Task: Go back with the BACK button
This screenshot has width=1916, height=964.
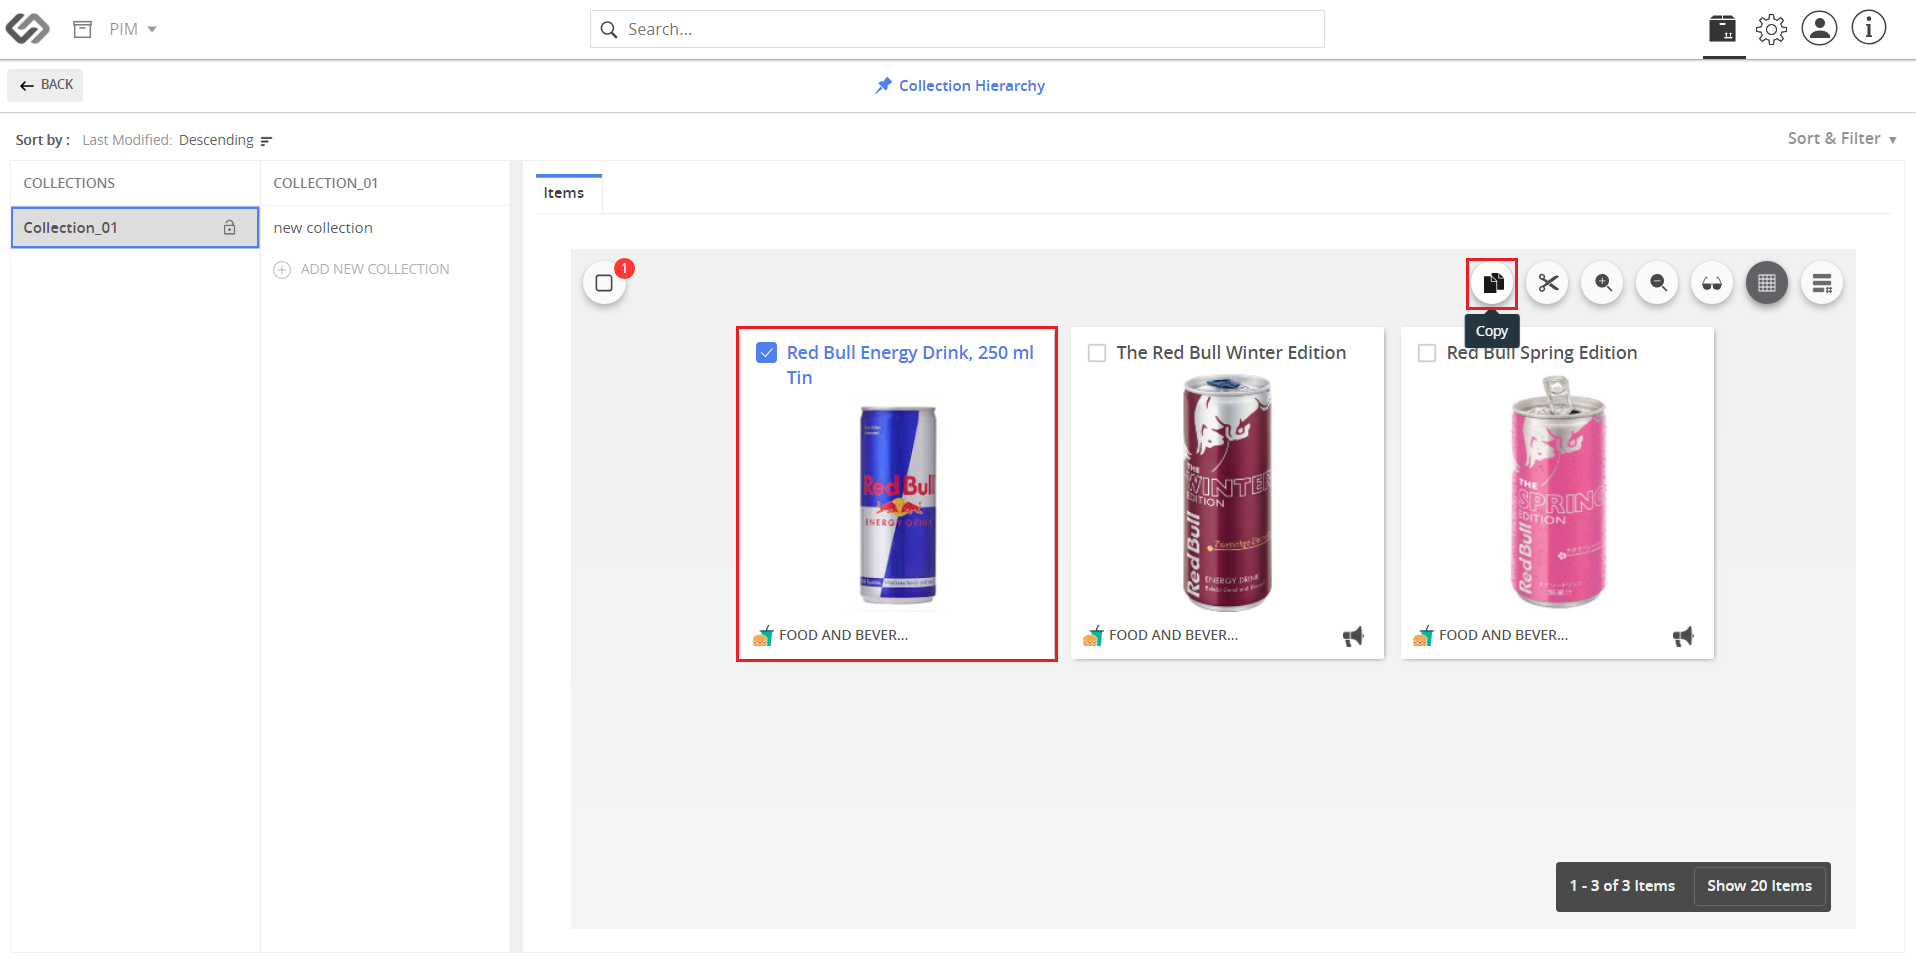Action: tap(46, 85)
